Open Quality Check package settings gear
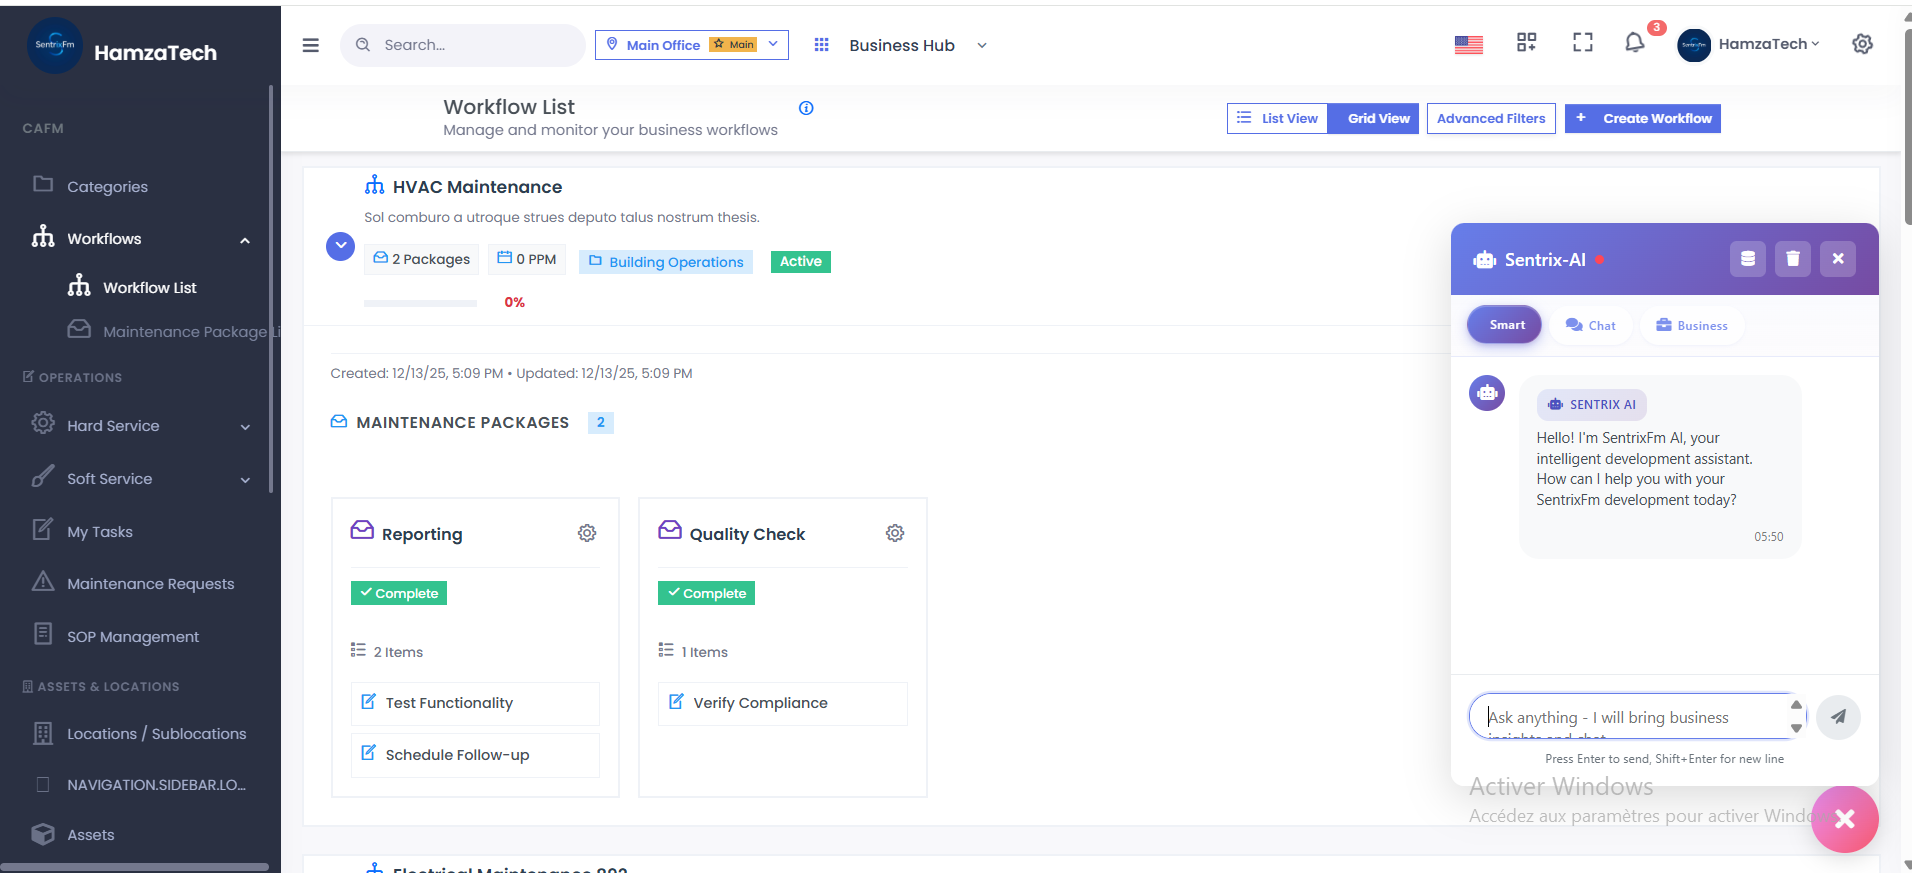 (895, 534)
